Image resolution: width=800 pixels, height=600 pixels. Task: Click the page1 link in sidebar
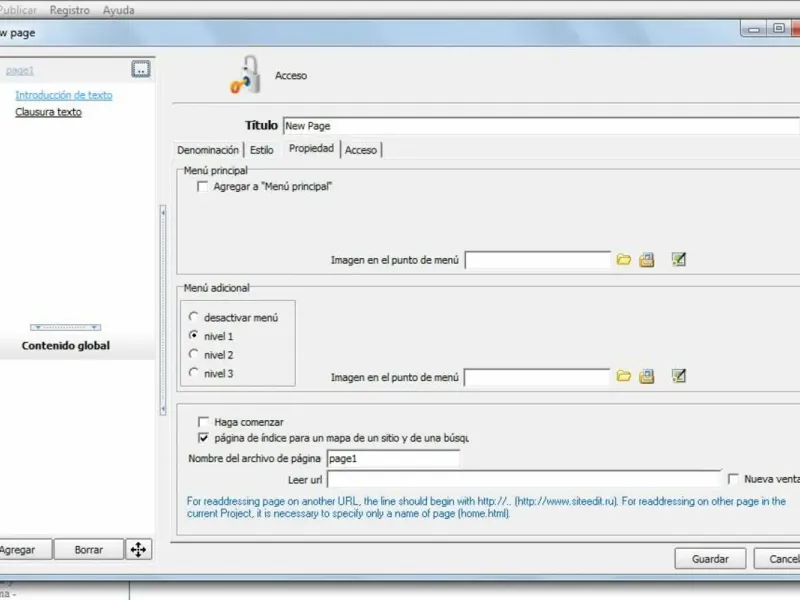20,70
